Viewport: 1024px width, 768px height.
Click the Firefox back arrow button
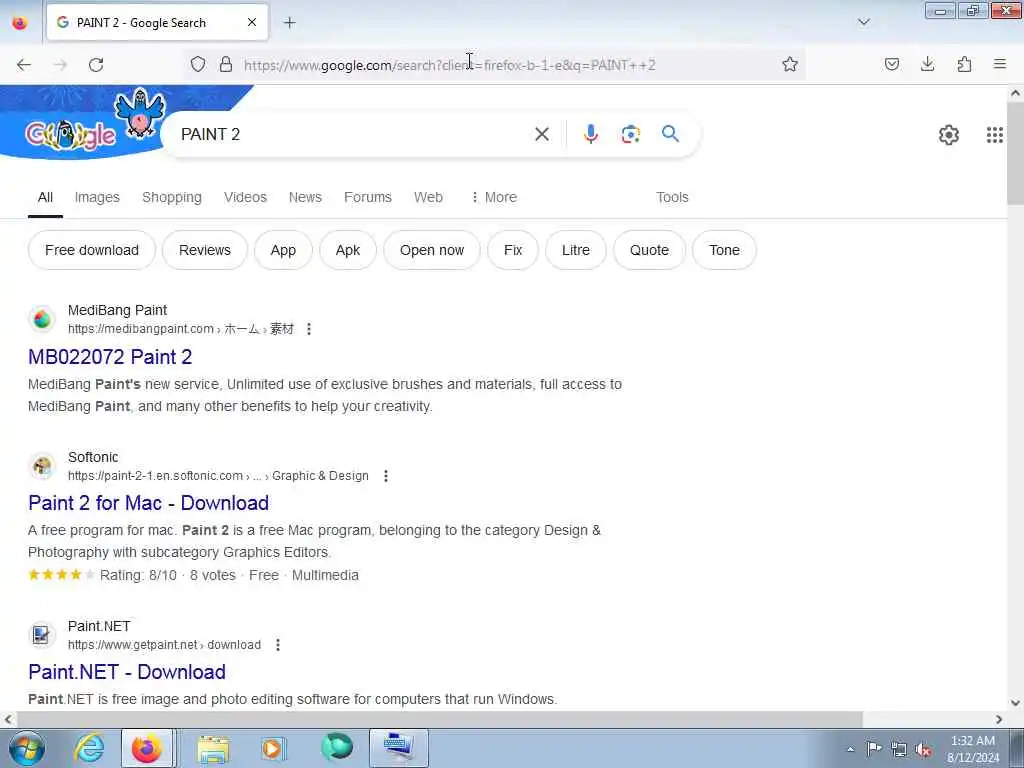[24, 65]
